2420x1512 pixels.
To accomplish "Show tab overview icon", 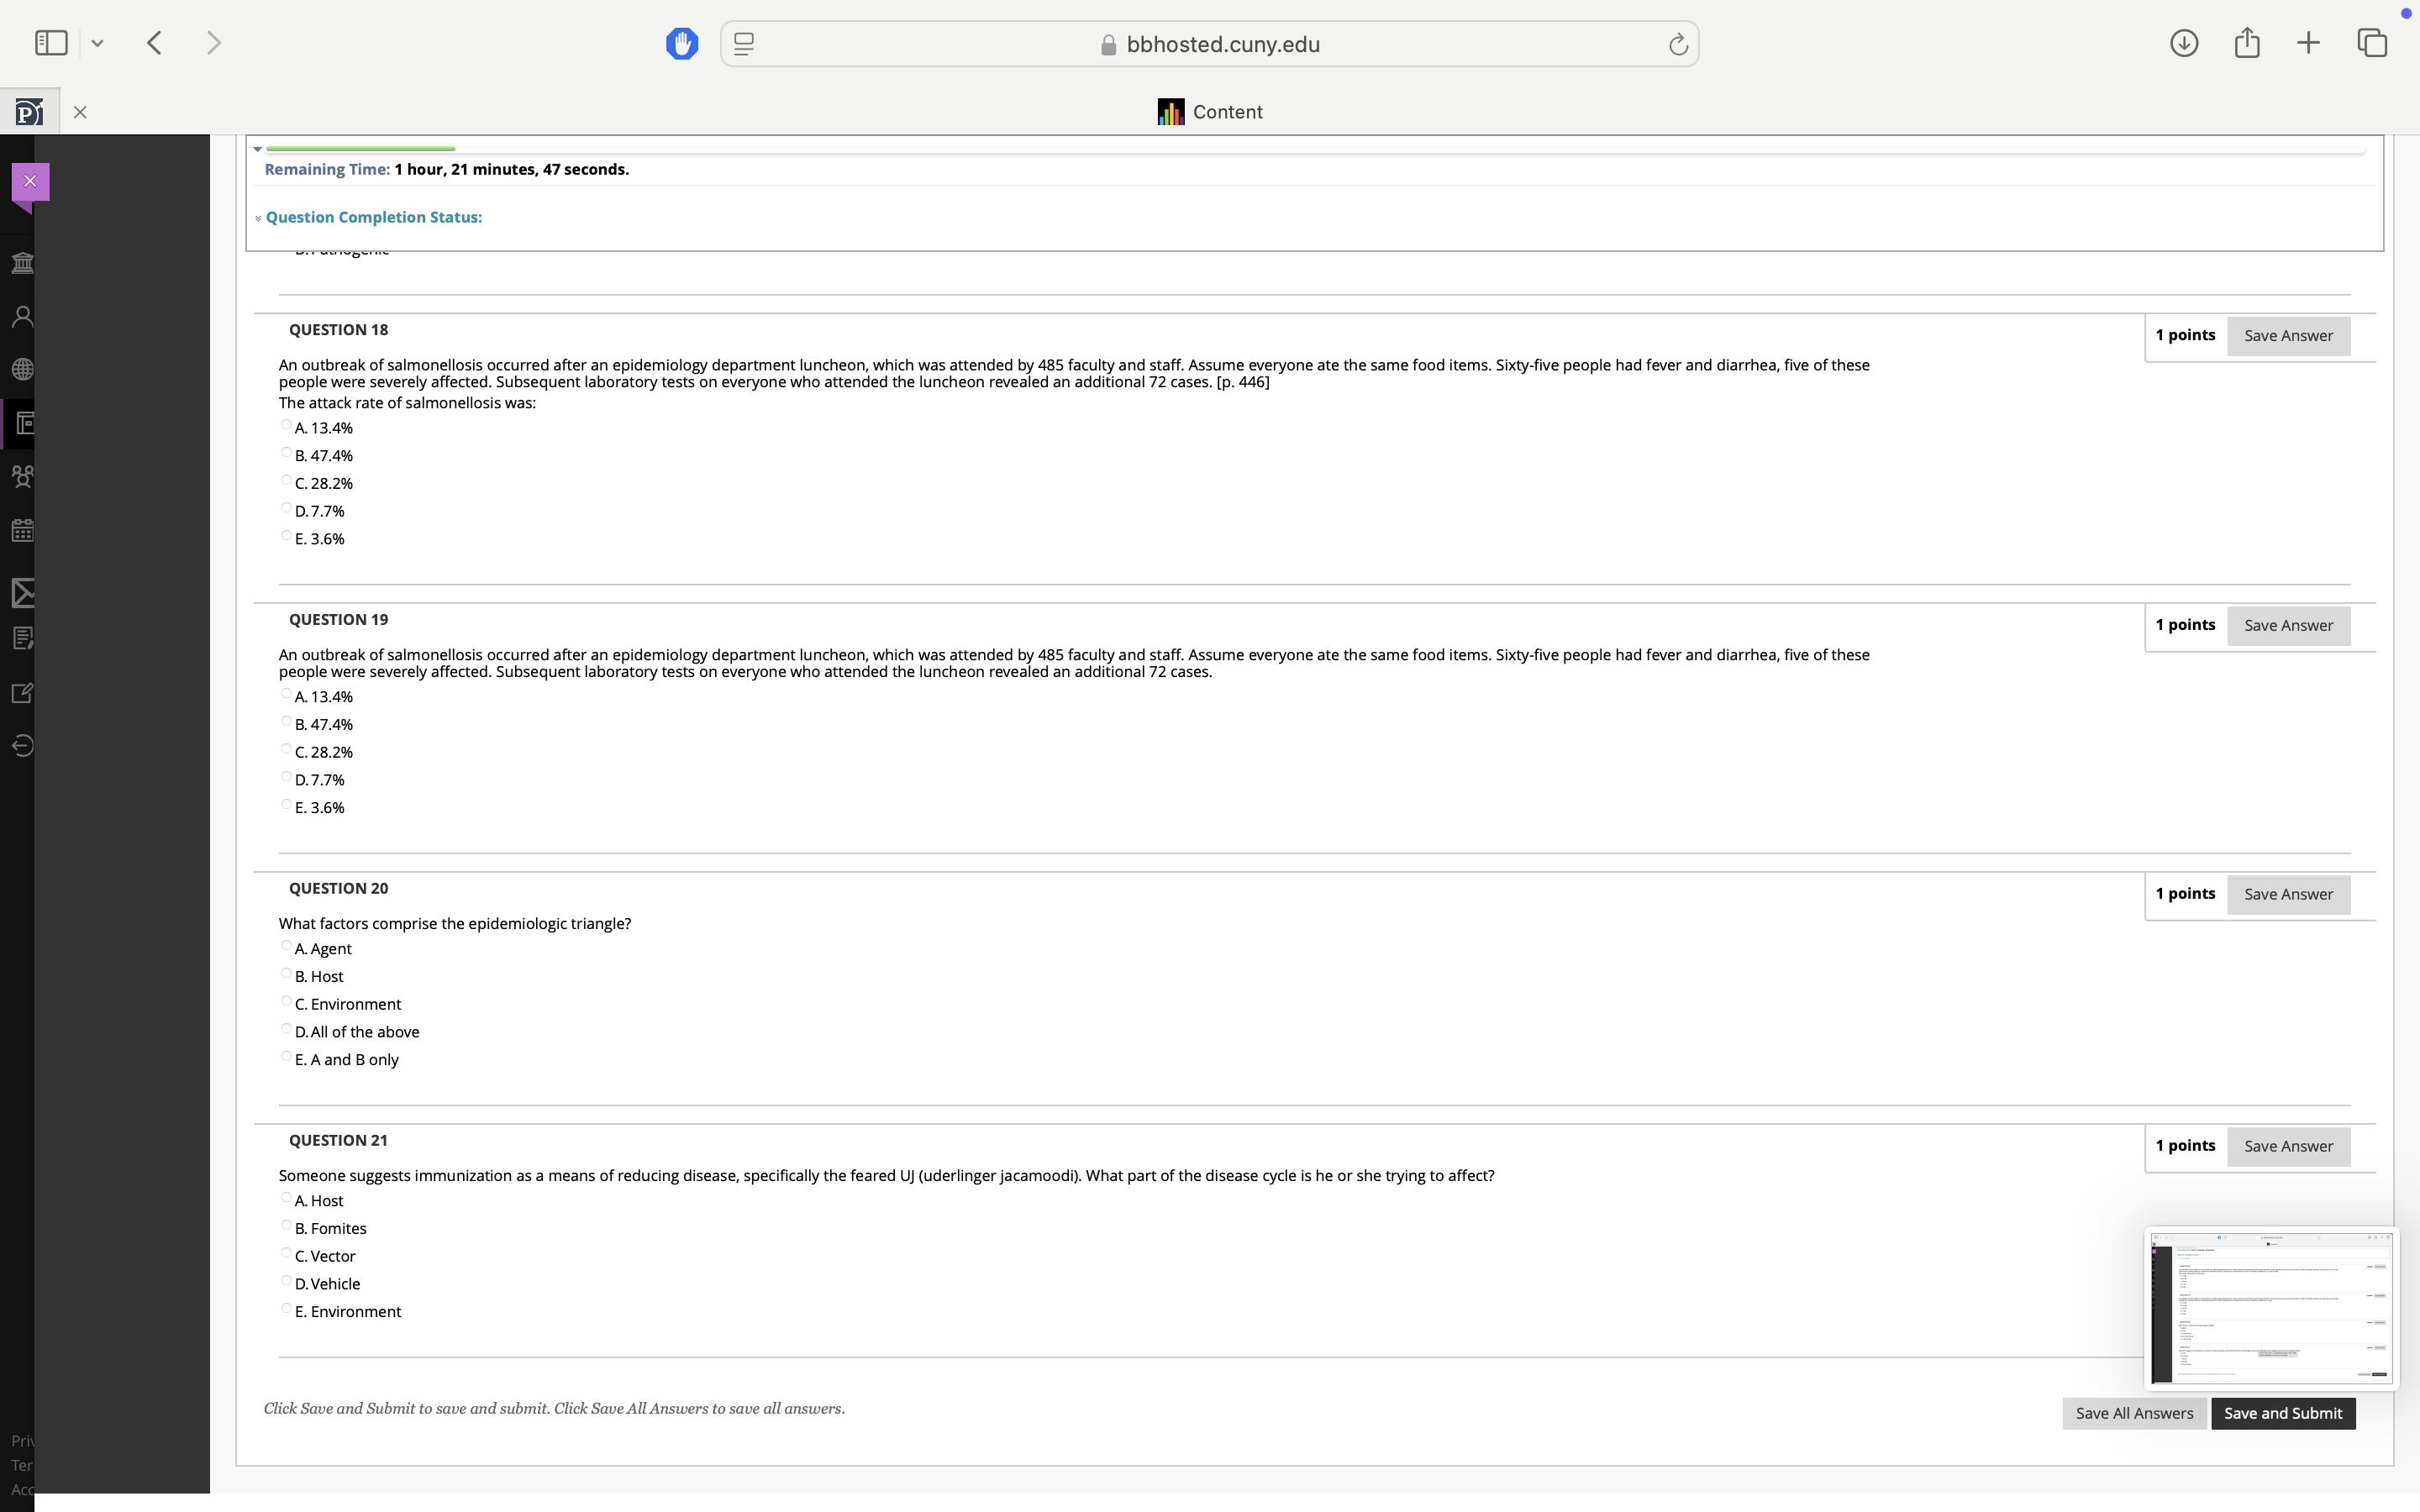I will tap(2372, 43).
